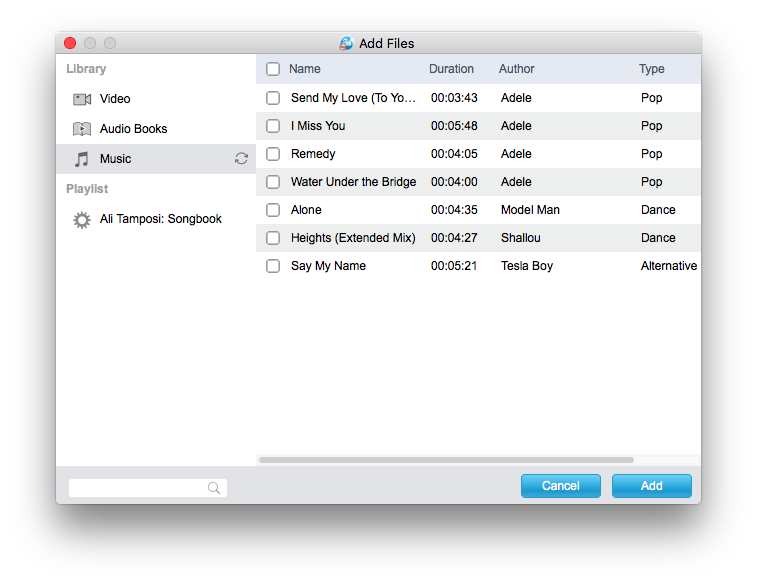Click the red close window button
The width and height of the screenshot is (757, 584).
pyautogui.click(x=70, y=43)
